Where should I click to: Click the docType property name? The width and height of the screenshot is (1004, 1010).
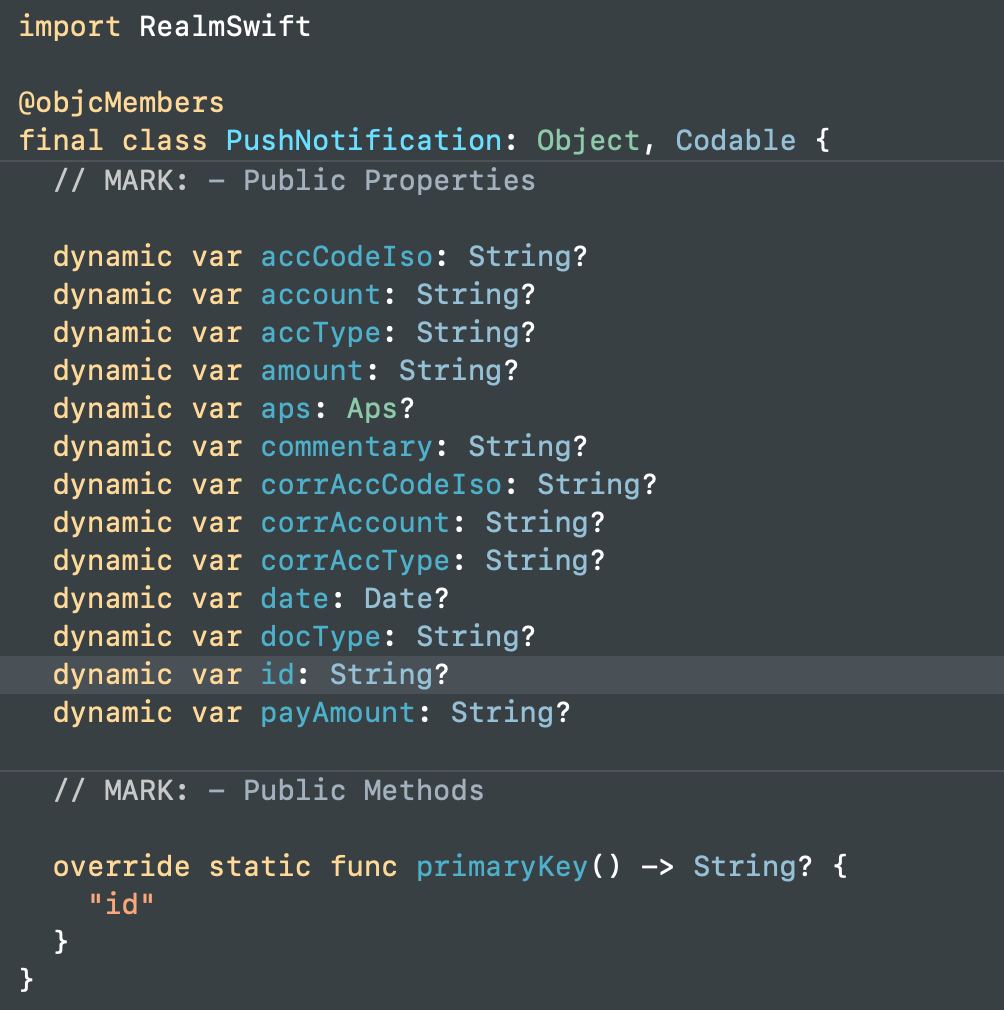321,637
